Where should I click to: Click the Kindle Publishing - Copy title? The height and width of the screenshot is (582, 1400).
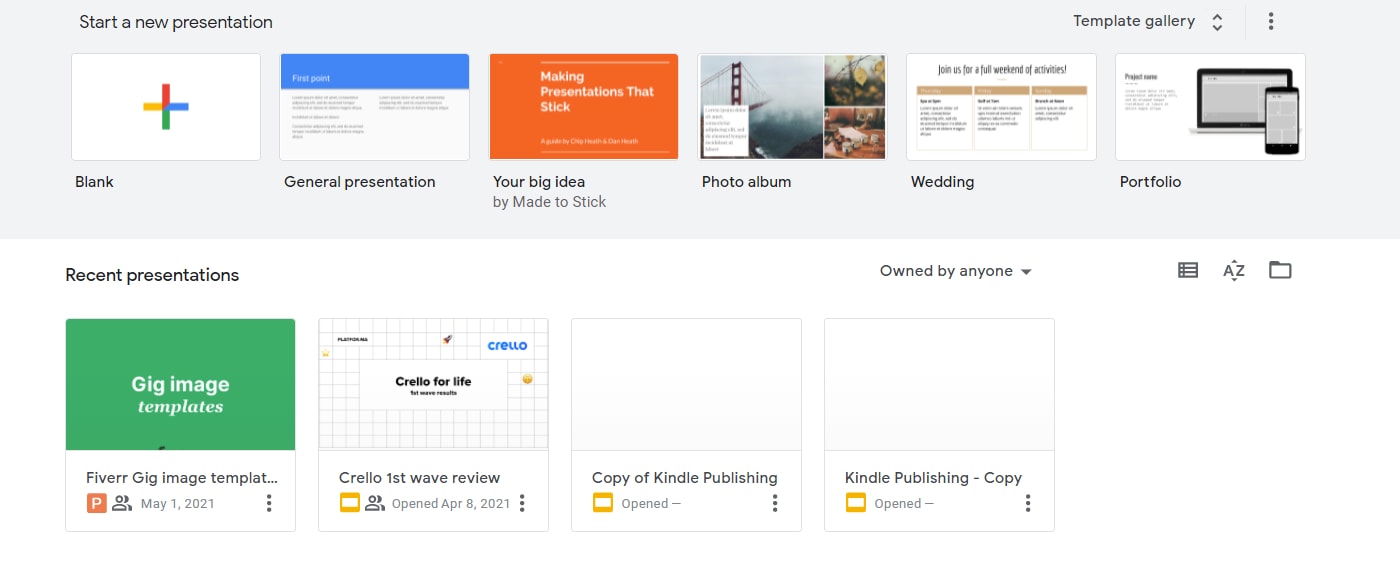[933, 478]
